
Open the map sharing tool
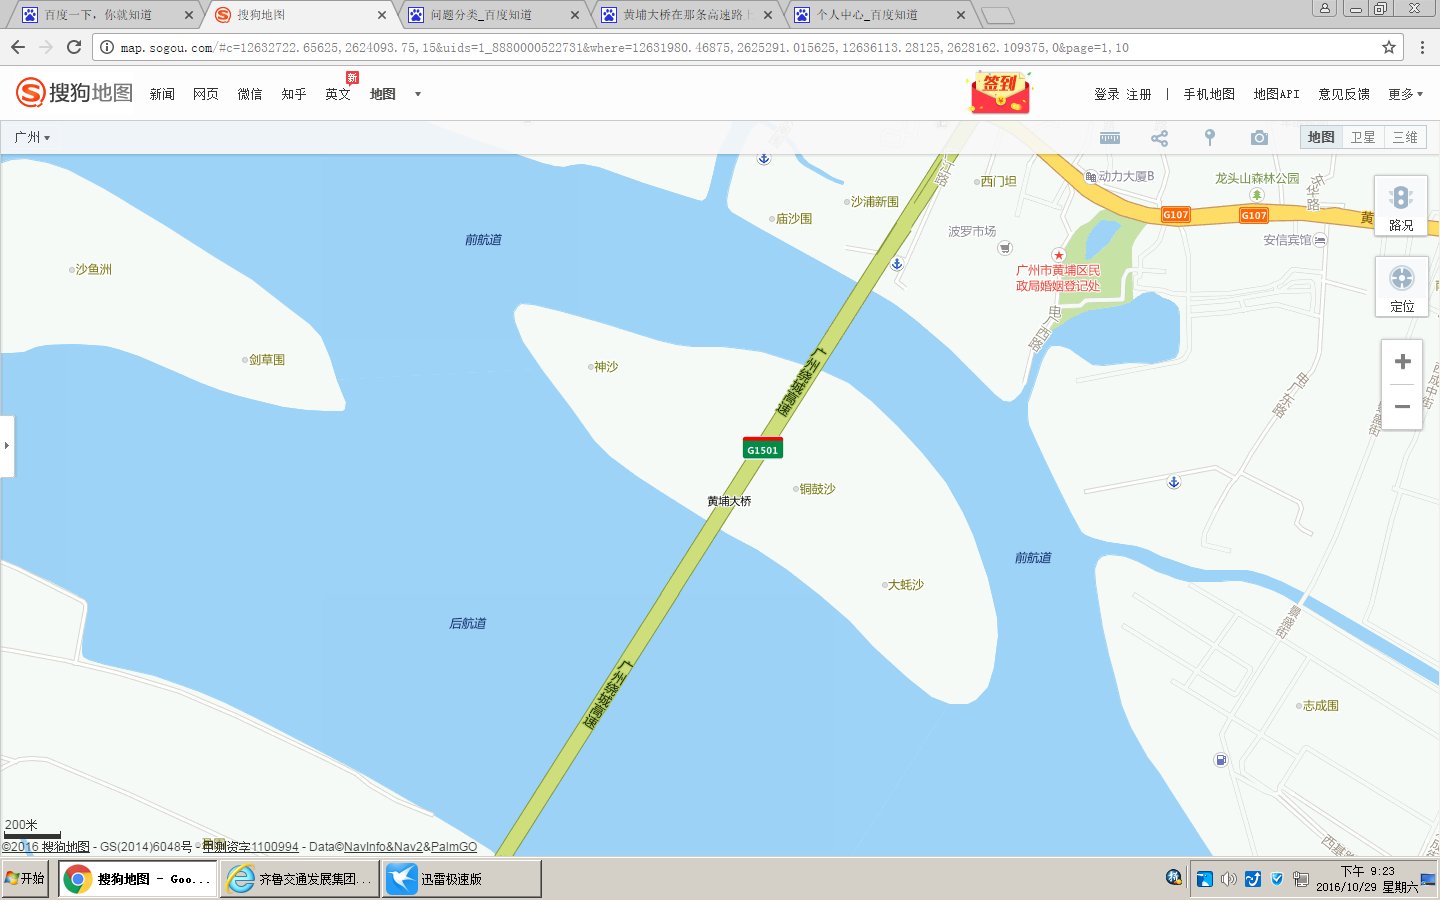[1159, 137]
